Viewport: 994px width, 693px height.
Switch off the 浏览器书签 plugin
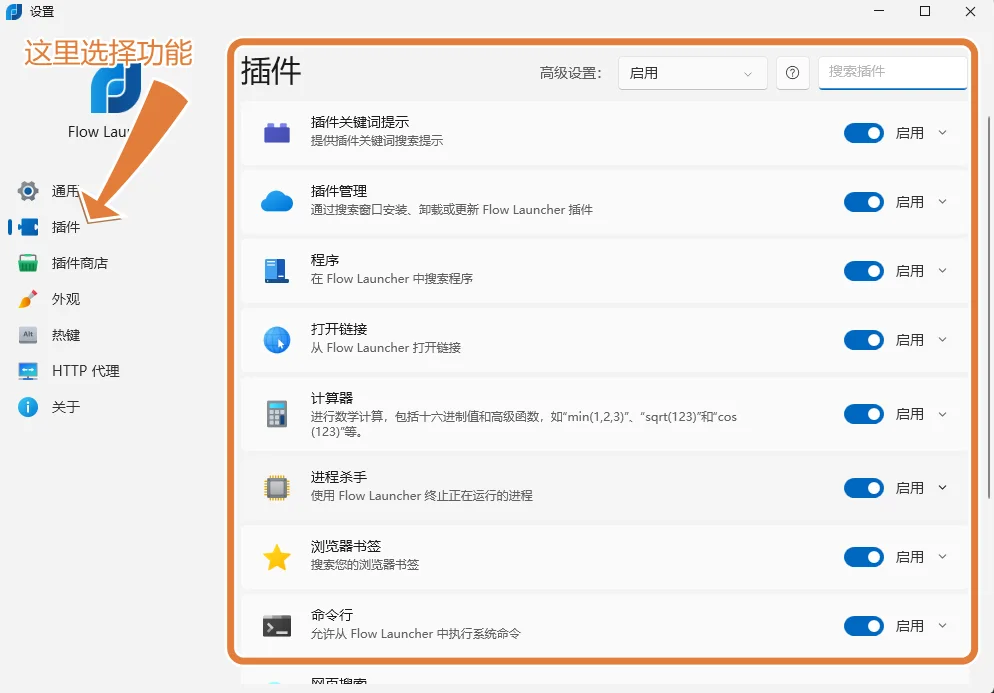863,557
